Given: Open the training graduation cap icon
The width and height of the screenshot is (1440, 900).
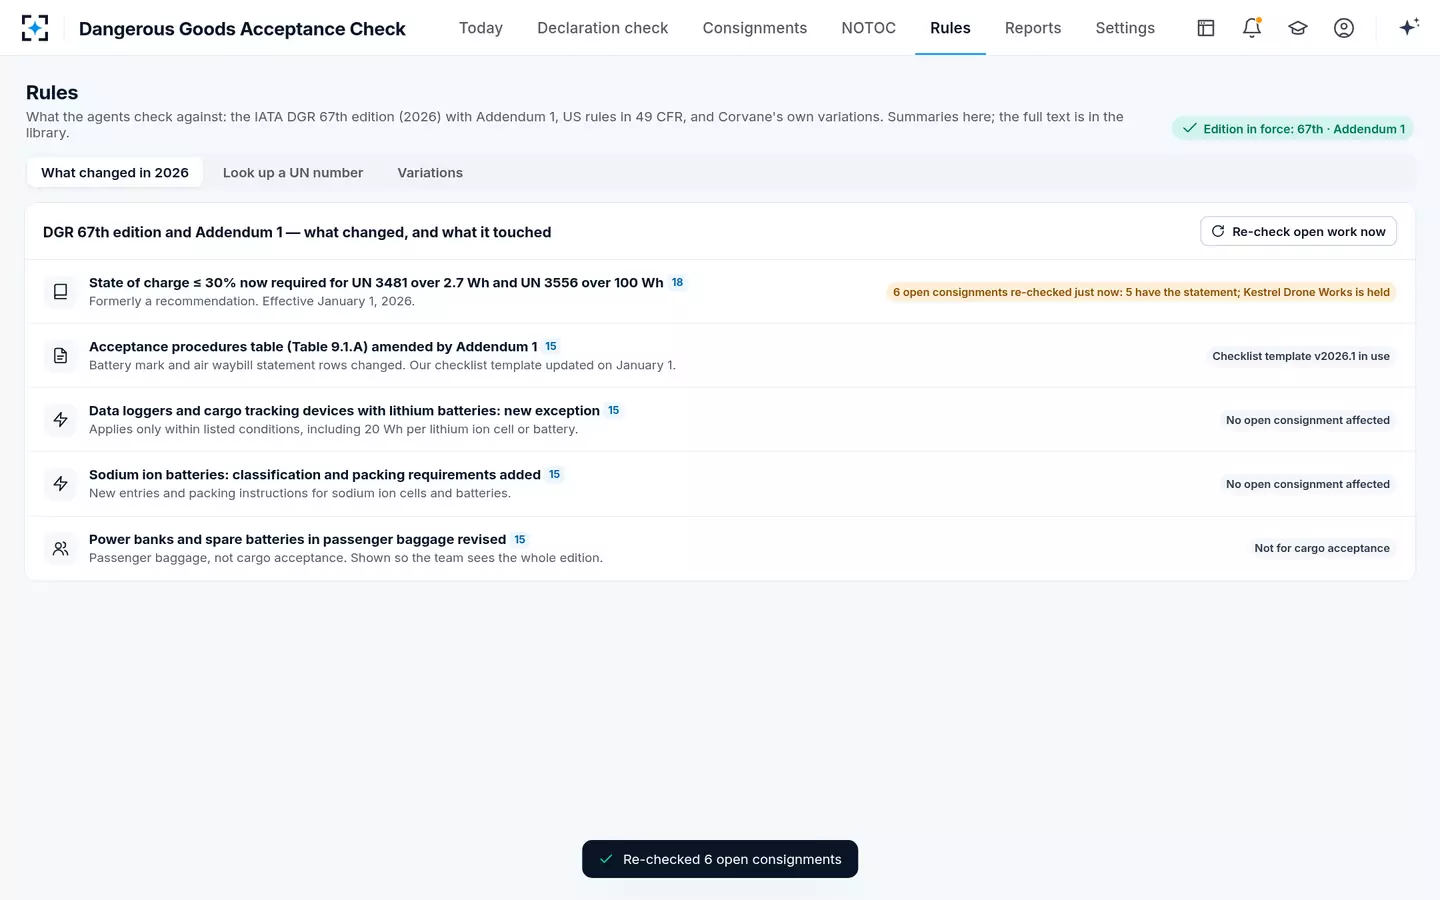Looking at the screenshot, I should [x=1298, y=28].
